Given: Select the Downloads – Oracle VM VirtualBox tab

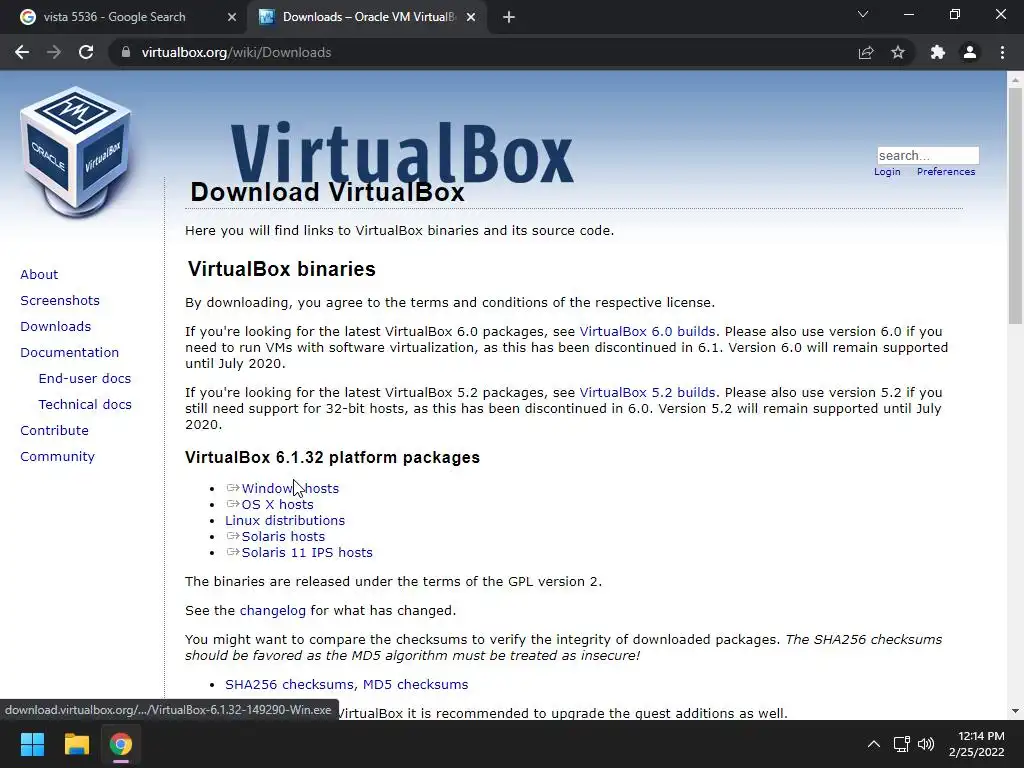Looking at the screenshot, I should (369, 17).
